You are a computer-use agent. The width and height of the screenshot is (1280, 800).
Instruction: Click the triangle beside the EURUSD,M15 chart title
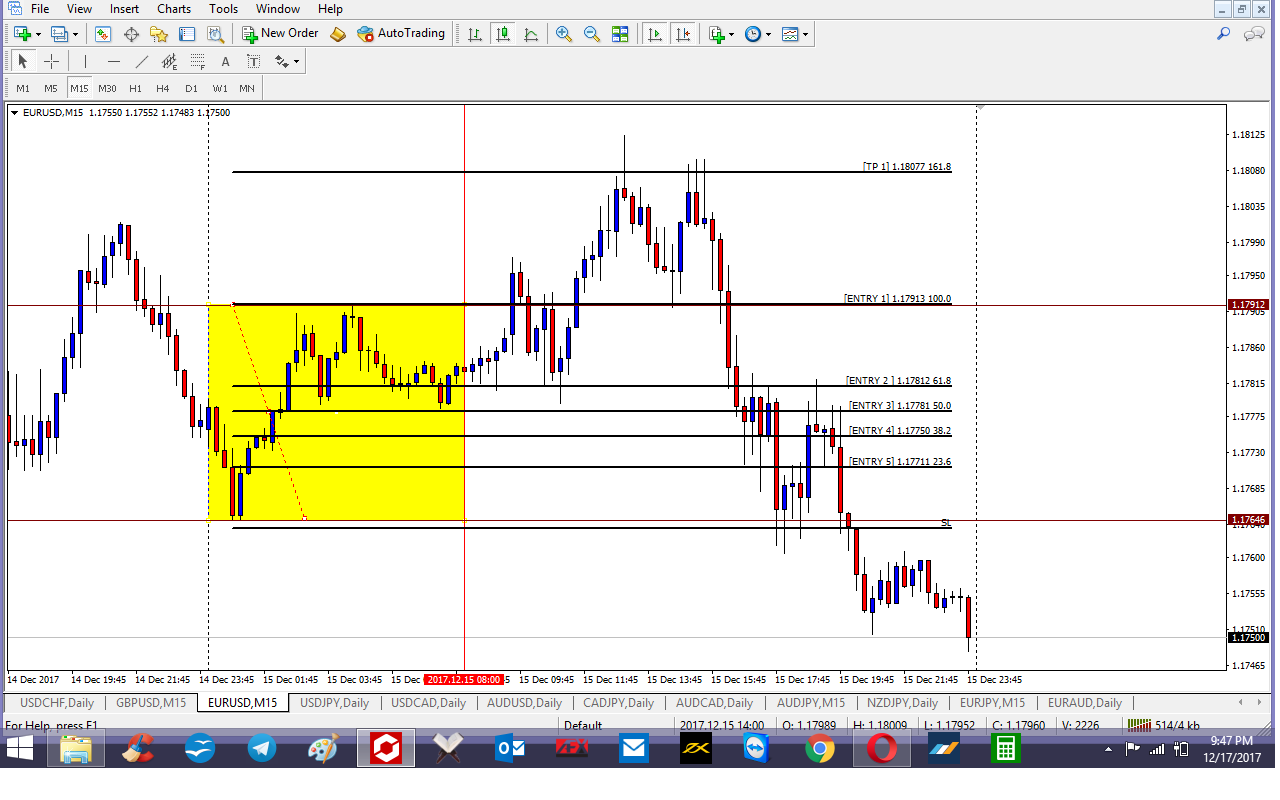[x=14, y=112]
